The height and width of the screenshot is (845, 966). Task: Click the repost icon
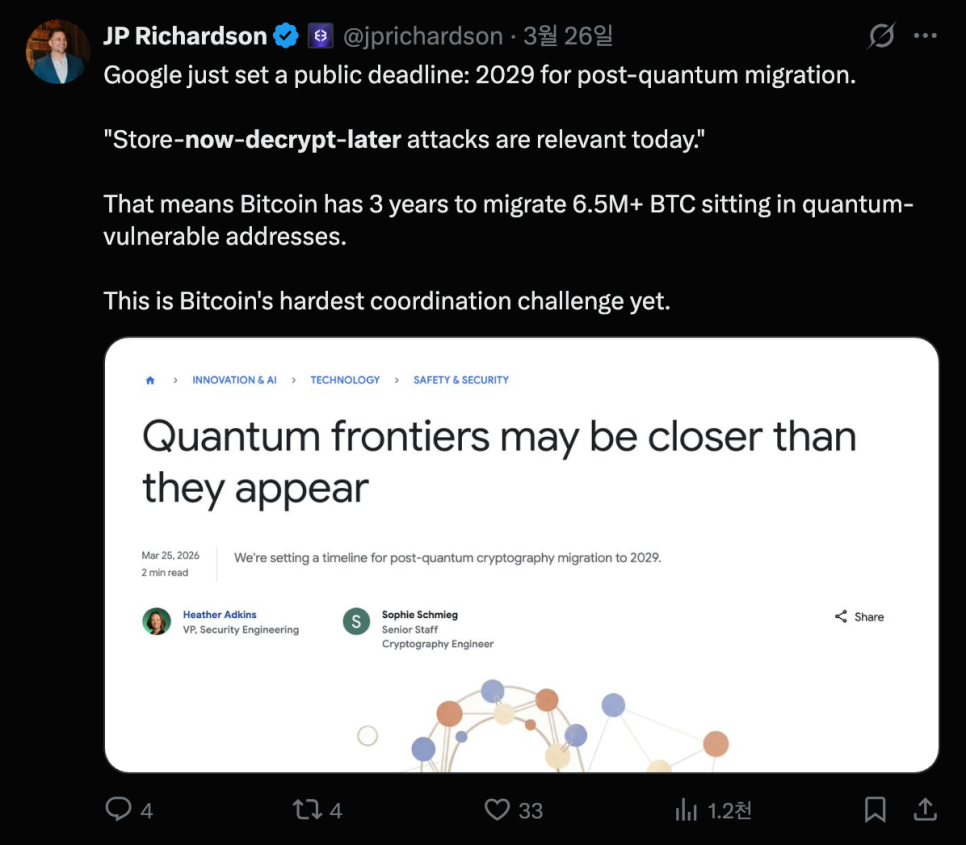[306, 809]
